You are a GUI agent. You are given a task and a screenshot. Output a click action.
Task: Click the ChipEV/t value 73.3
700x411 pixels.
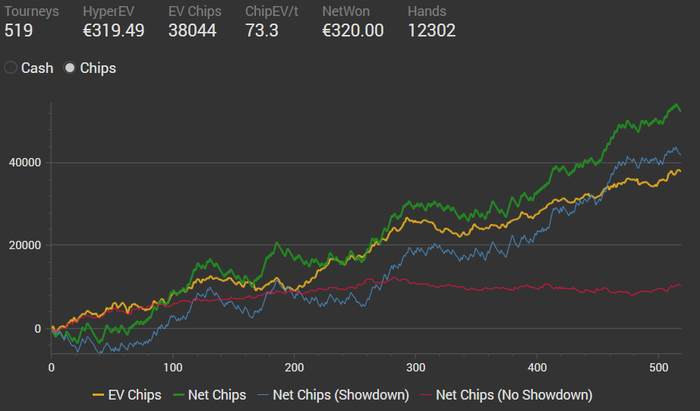click(262, 31)
